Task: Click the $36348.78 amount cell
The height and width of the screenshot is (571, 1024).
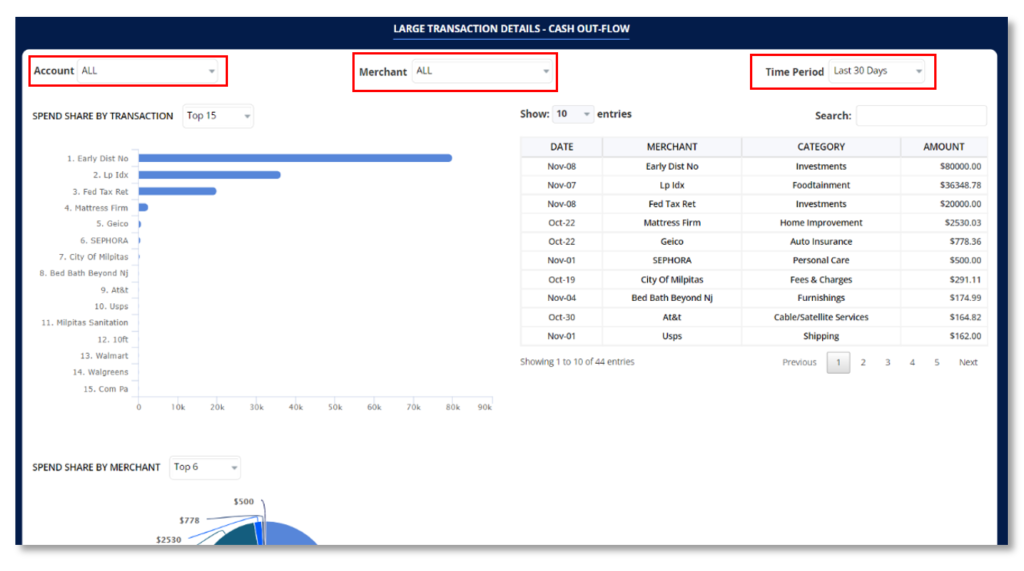Action: [x=944, y=185]
